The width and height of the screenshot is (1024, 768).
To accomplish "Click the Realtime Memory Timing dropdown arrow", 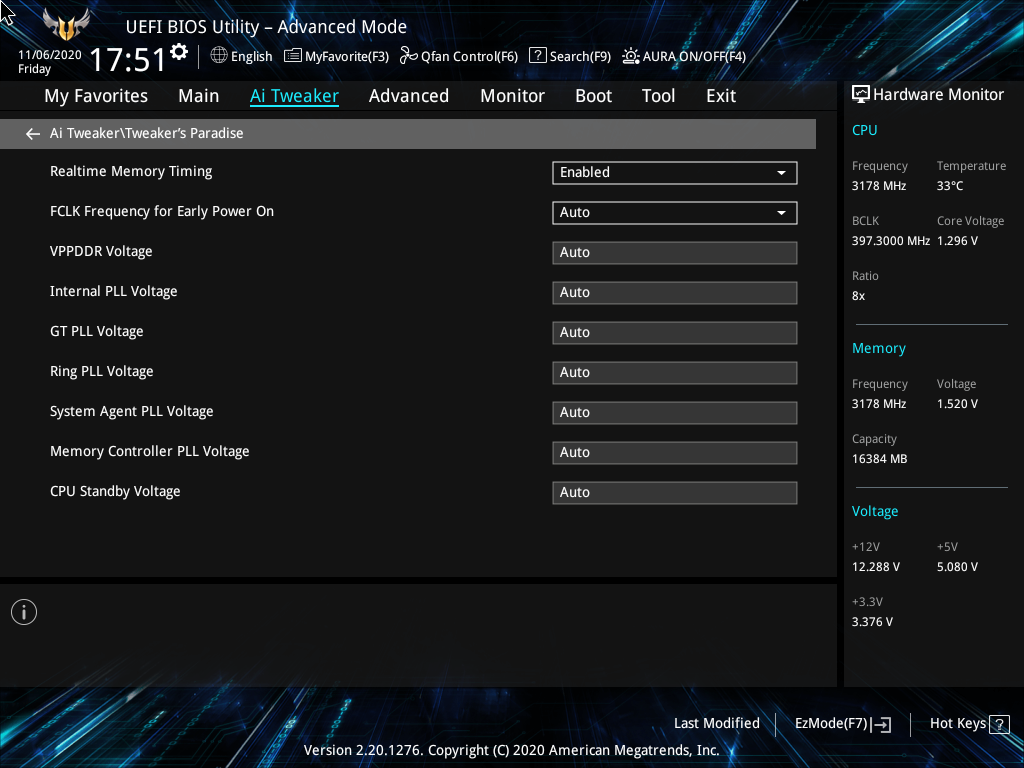I will (x=781, y=173).
